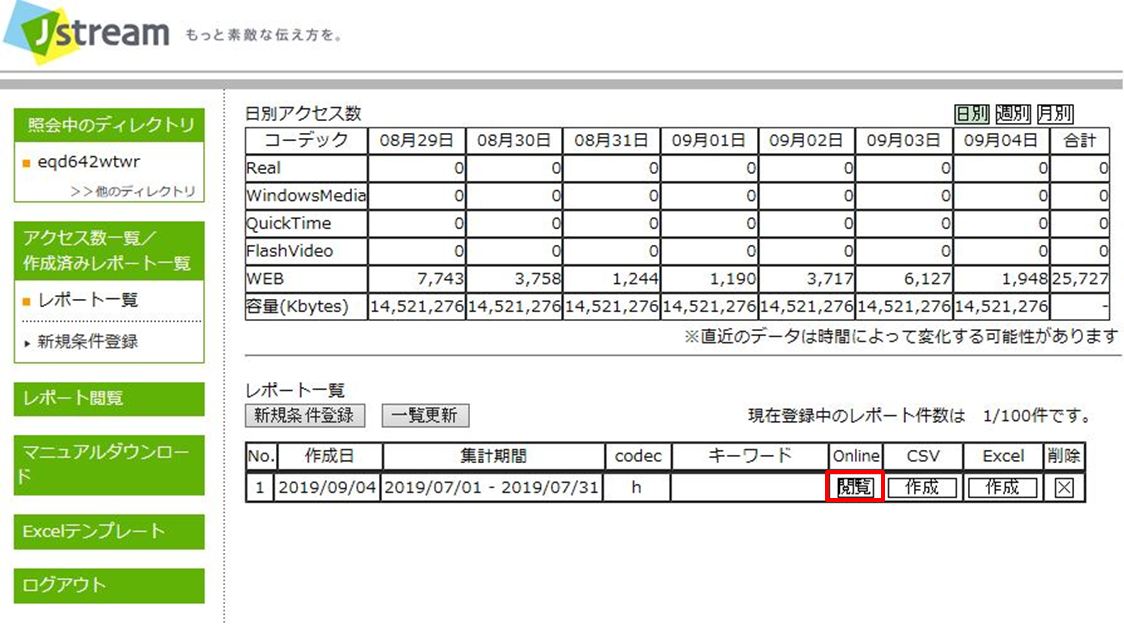Click the 削除 column header
Image resolution: width=1124 pixels, height=625 pixels.
click(x=1064, y=456)
